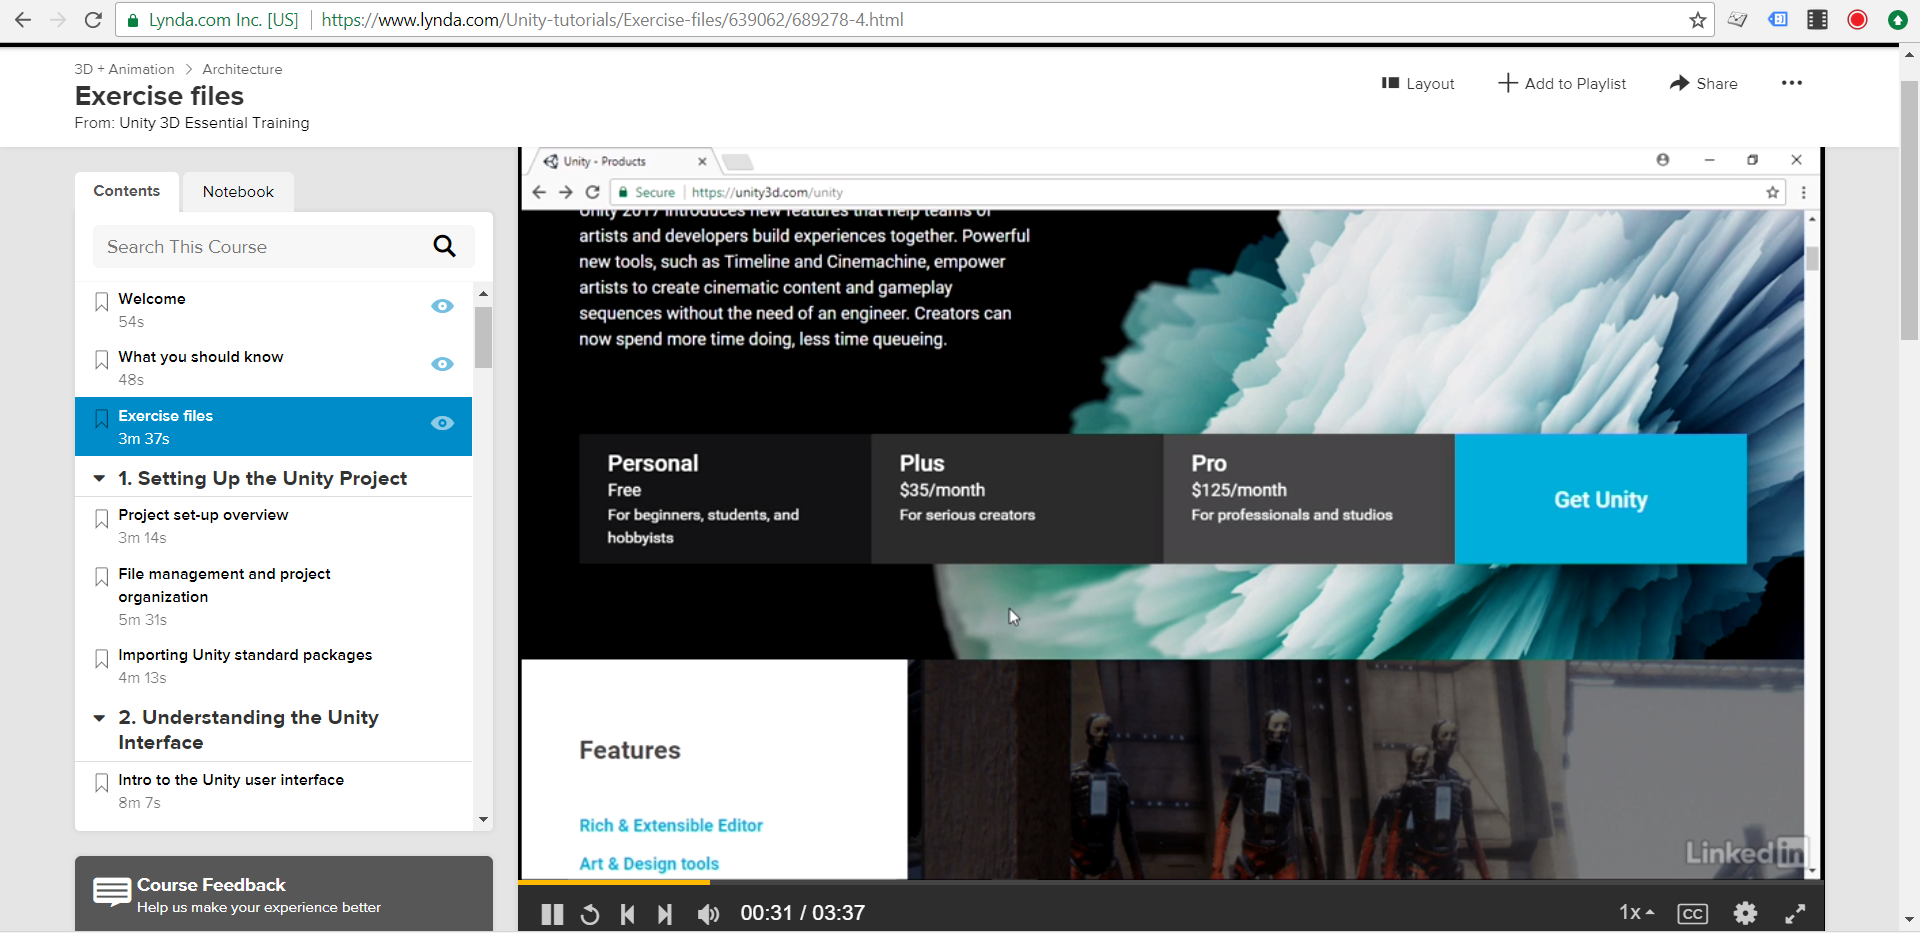Bookmark this page with the star icon
This screenshot has height=933, width=1920.
click(x=1697, y=20)
